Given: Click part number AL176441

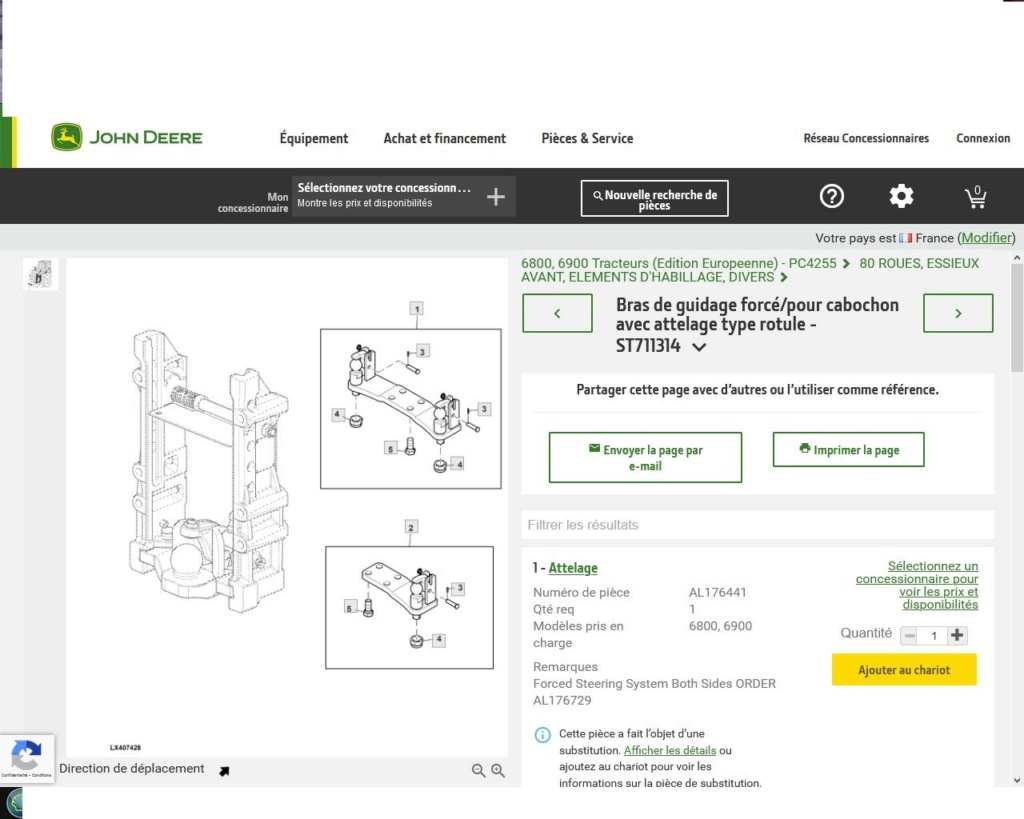Looking at the screenshot, I should tap(717, 592).
